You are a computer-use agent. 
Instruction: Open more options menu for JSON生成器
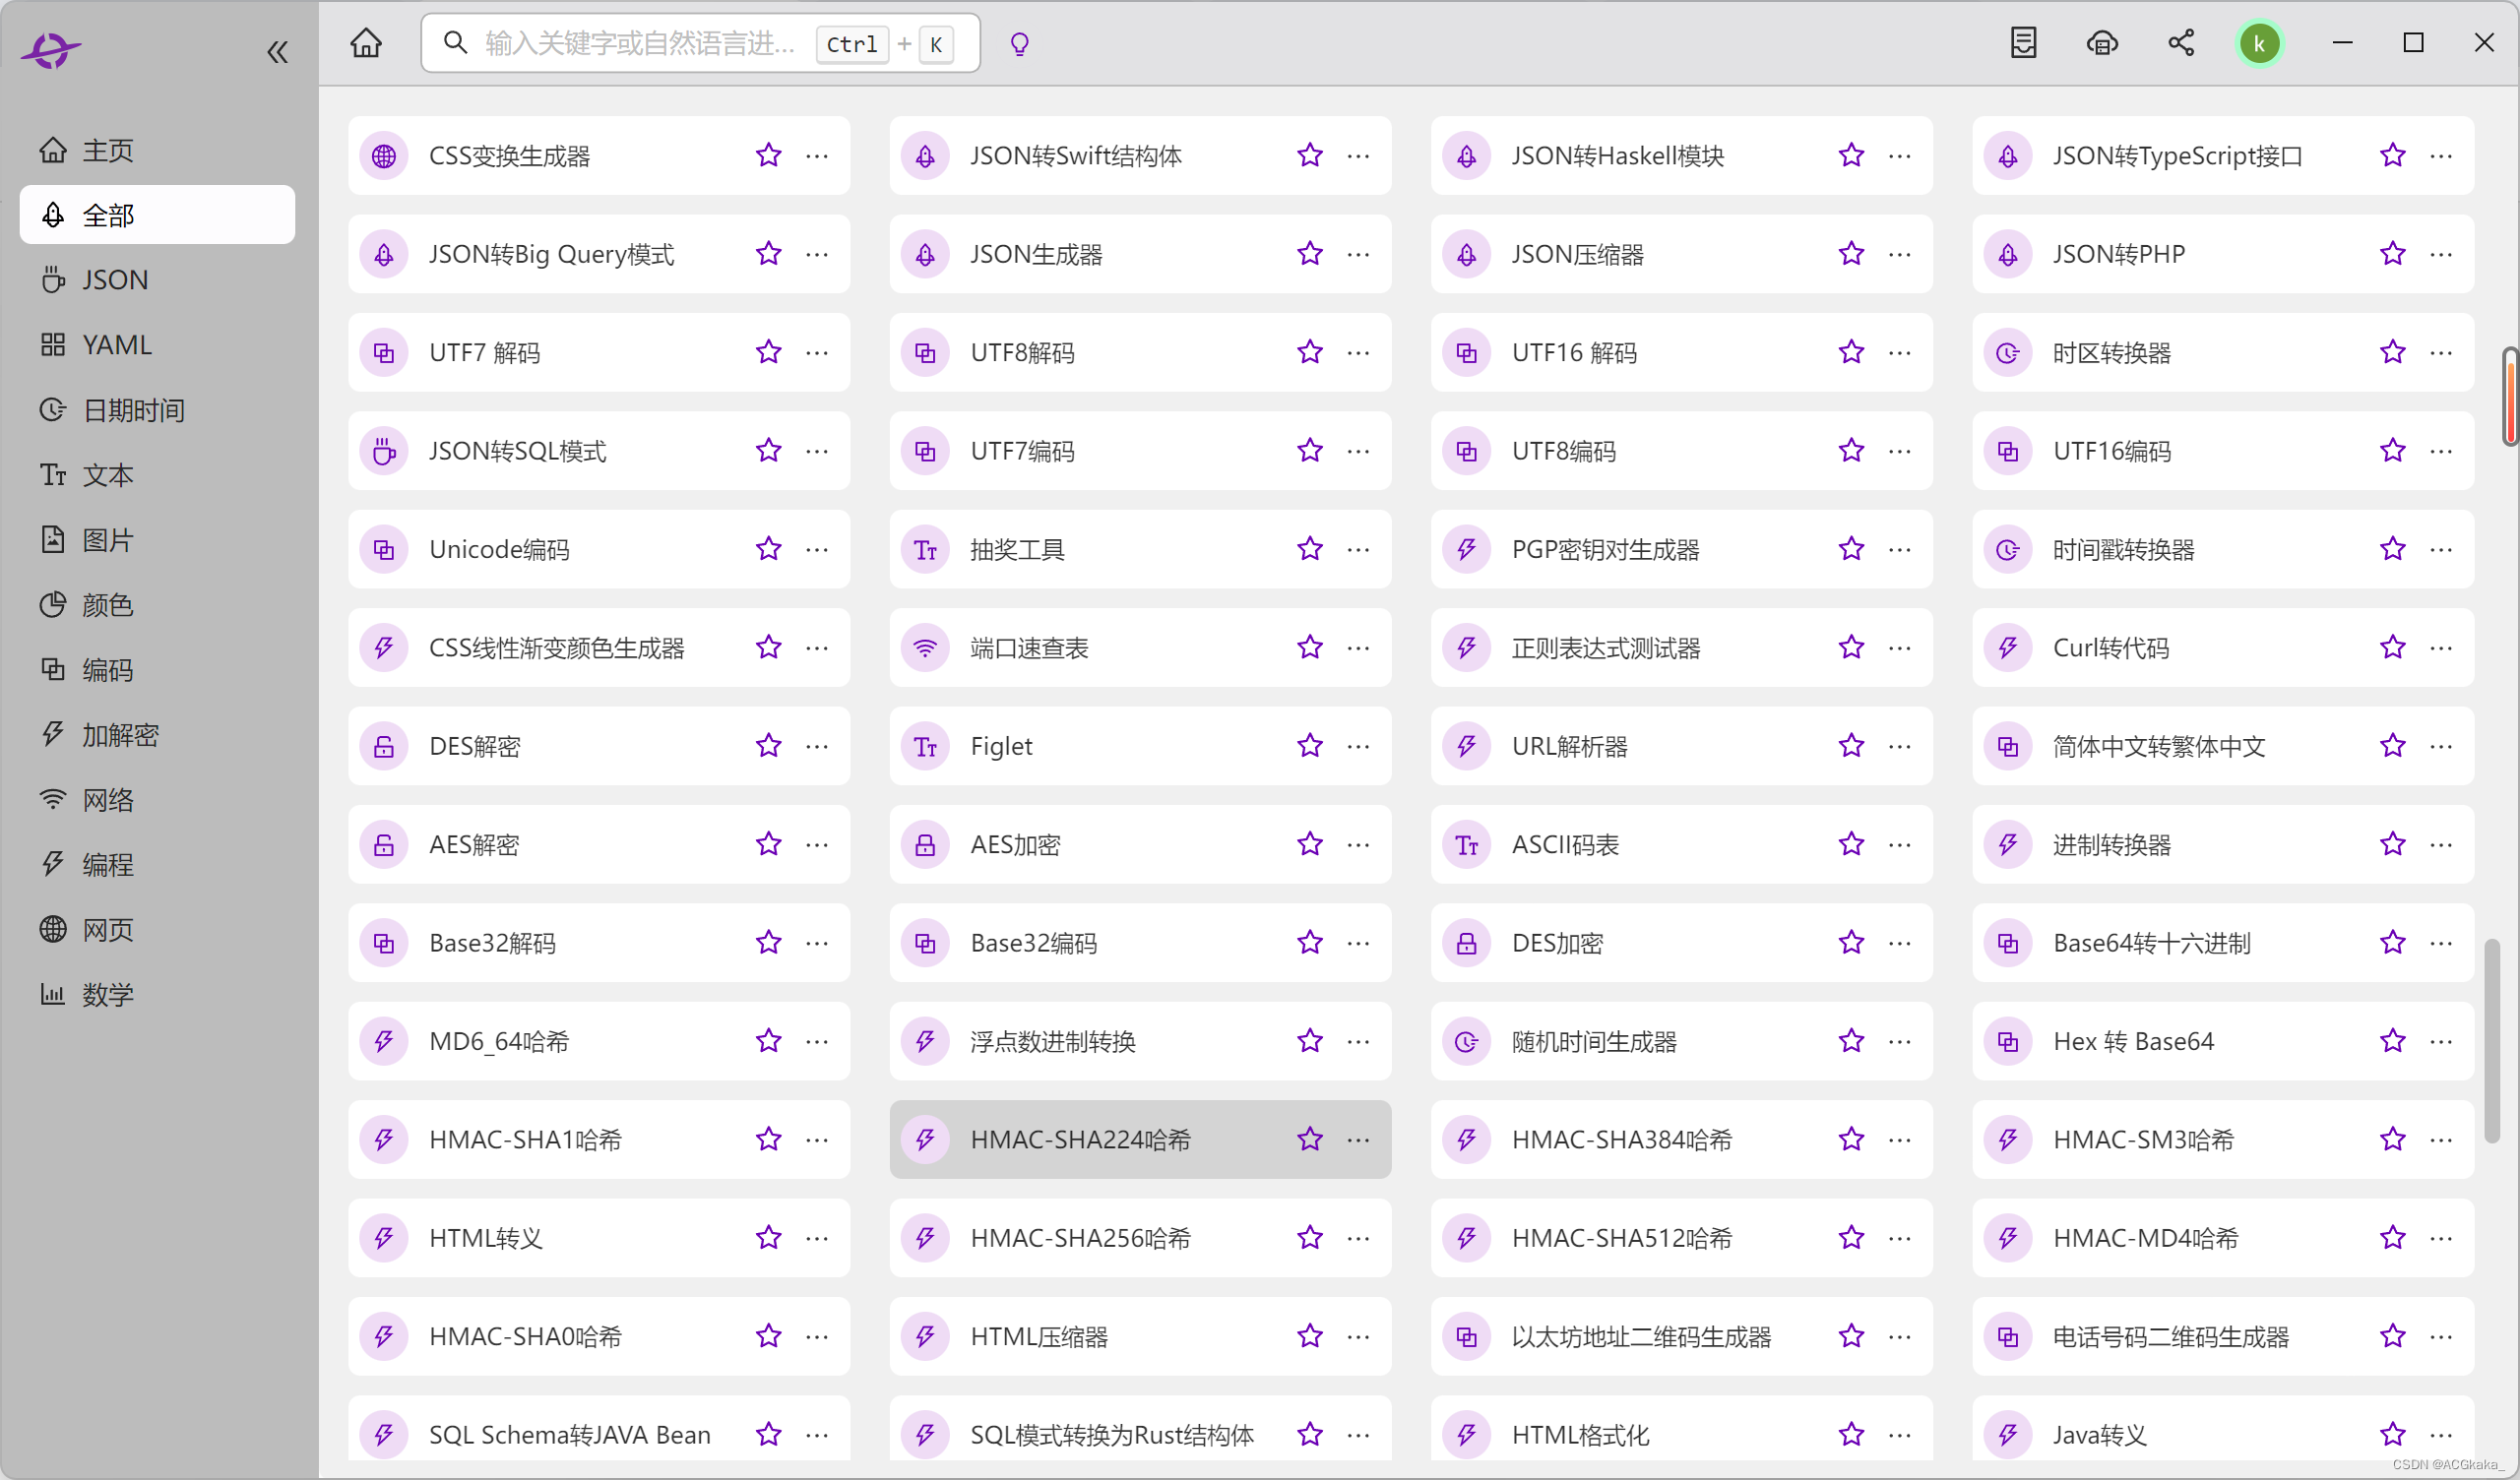[x=1358, y=254]
